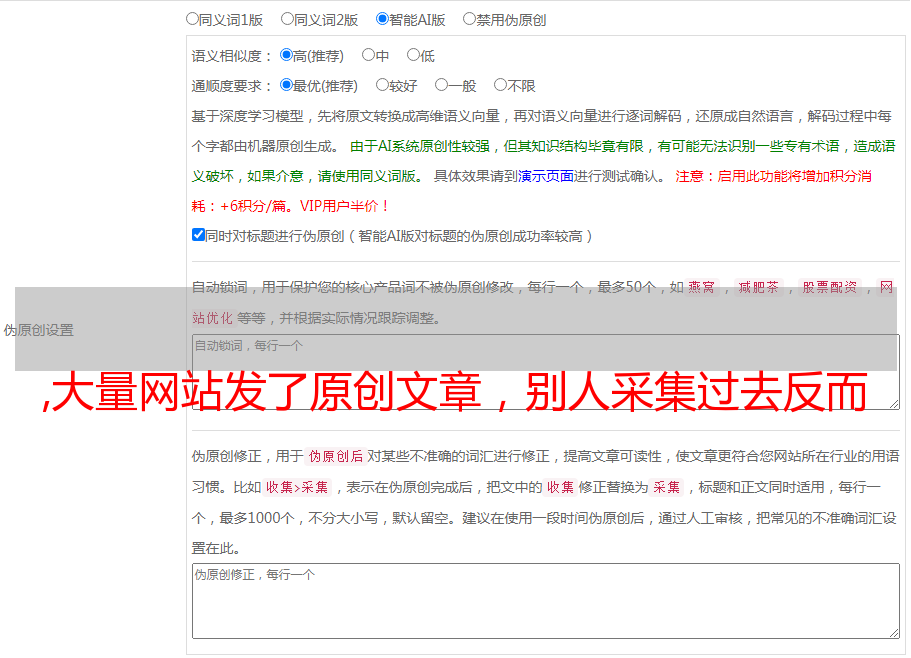Click the 语义相似度： label
The height and width of the screenshot is (658, 911).
tap(232, 56)
